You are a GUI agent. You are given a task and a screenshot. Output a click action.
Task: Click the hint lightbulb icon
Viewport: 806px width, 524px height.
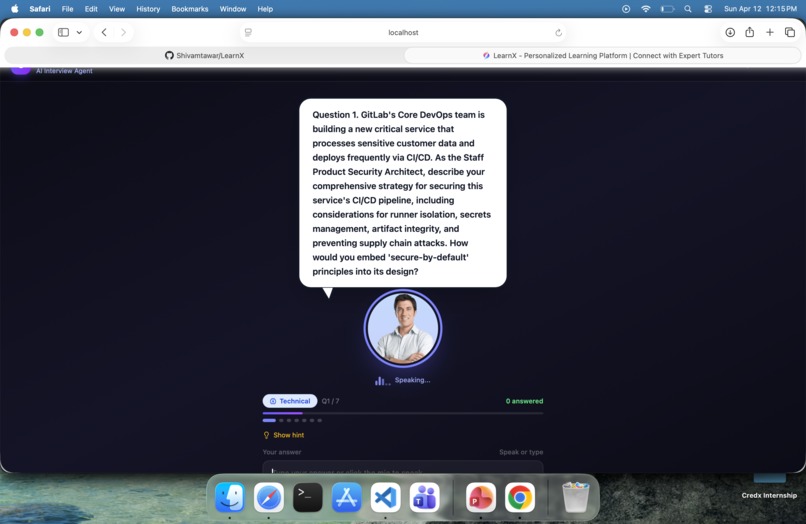click(x=266, y=435)
